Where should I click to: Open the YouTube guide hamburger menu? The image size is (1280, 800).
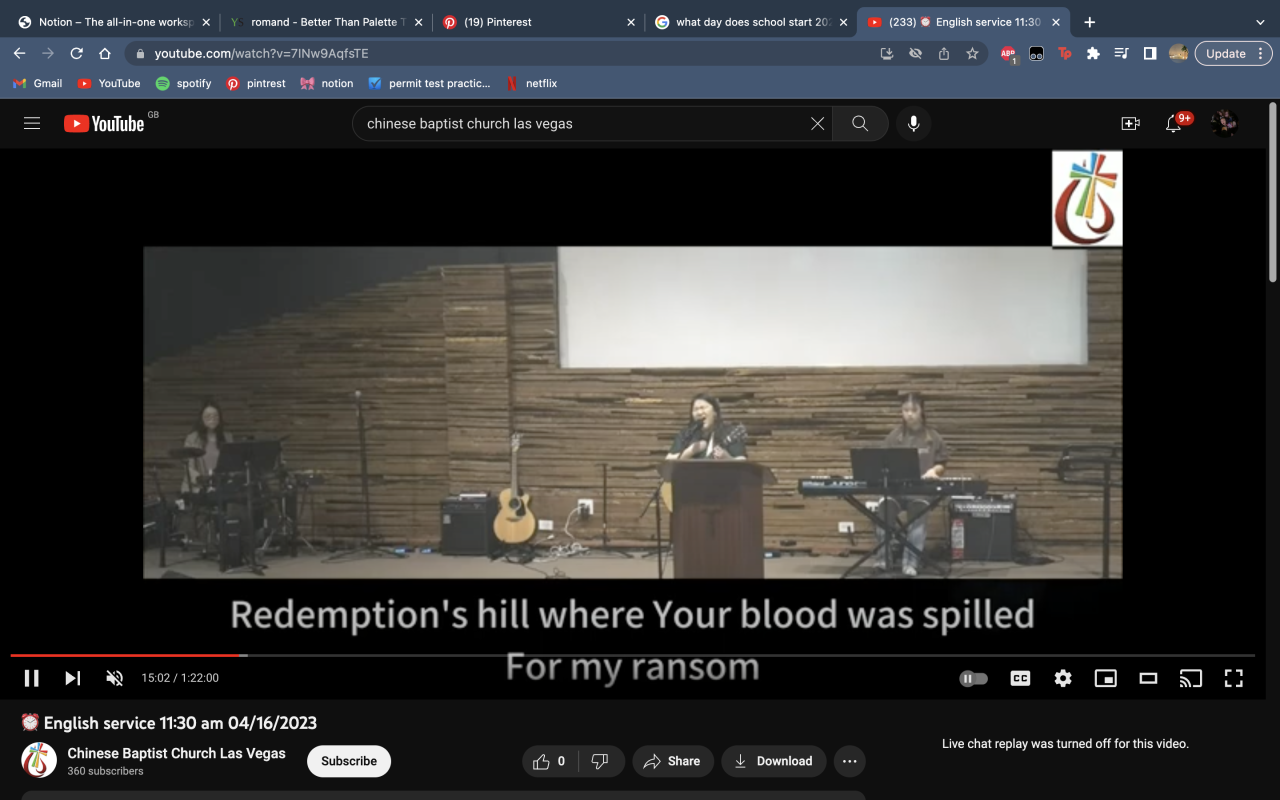32,123
